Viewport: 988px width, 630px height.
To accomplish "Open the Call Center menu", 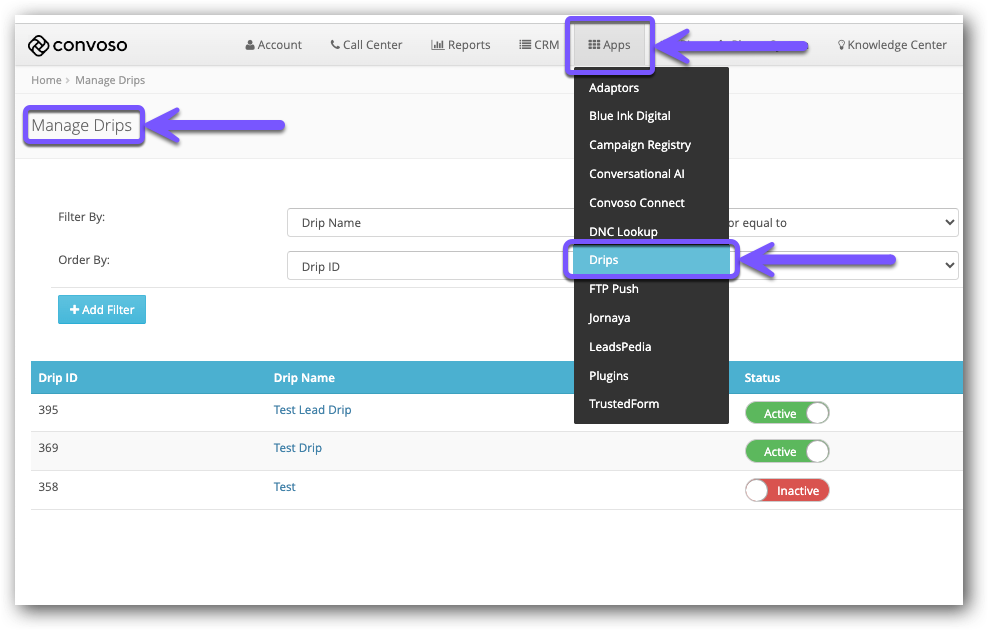I will 366,45.
